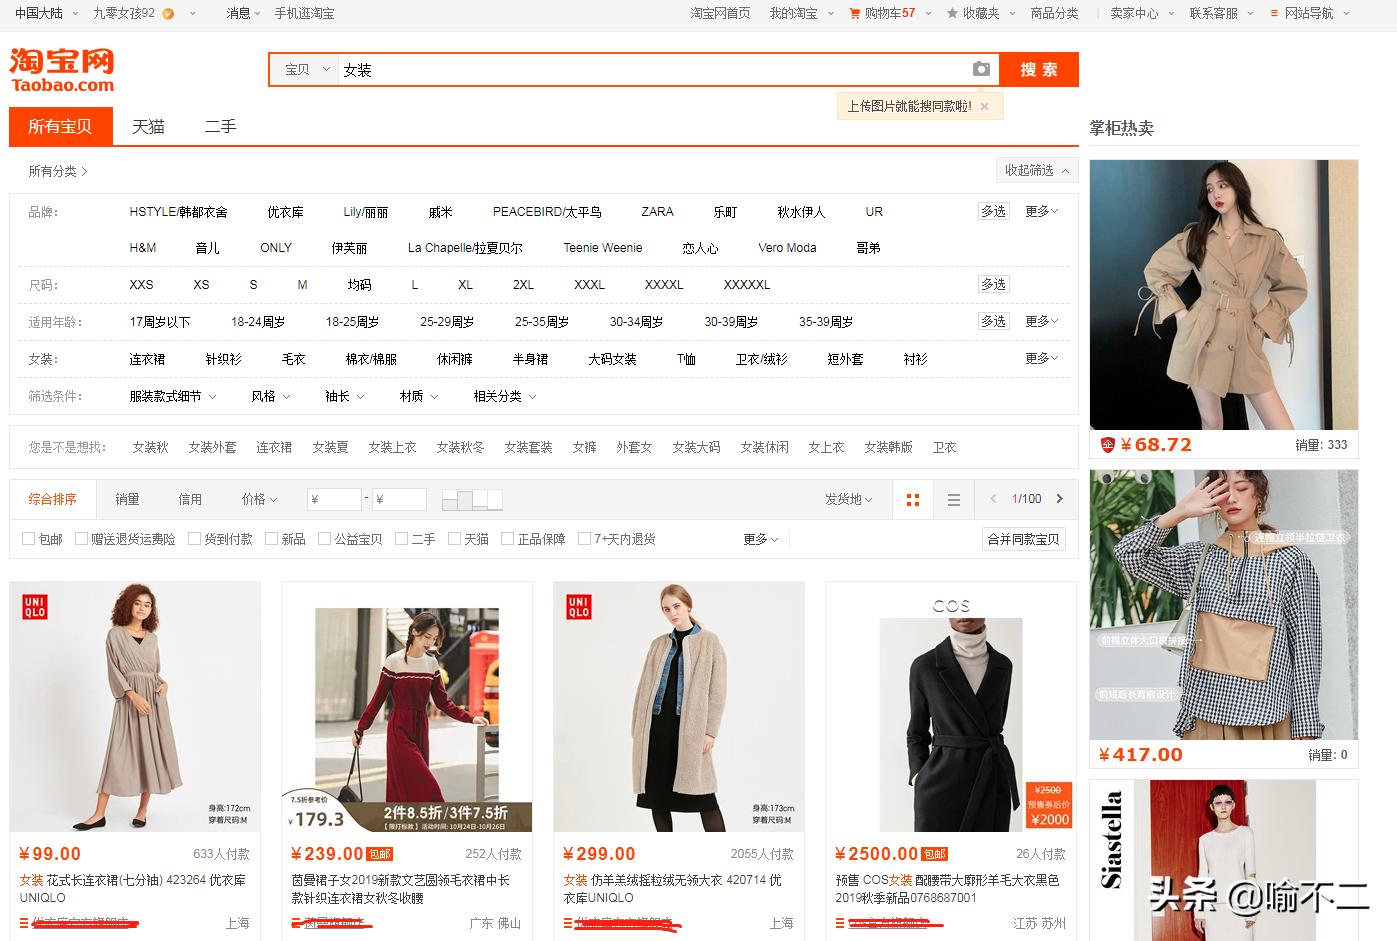Open the 二手 secondhand tab
Image resolution: width=1397 pixels, height=941 pixels.
[219, 126]
